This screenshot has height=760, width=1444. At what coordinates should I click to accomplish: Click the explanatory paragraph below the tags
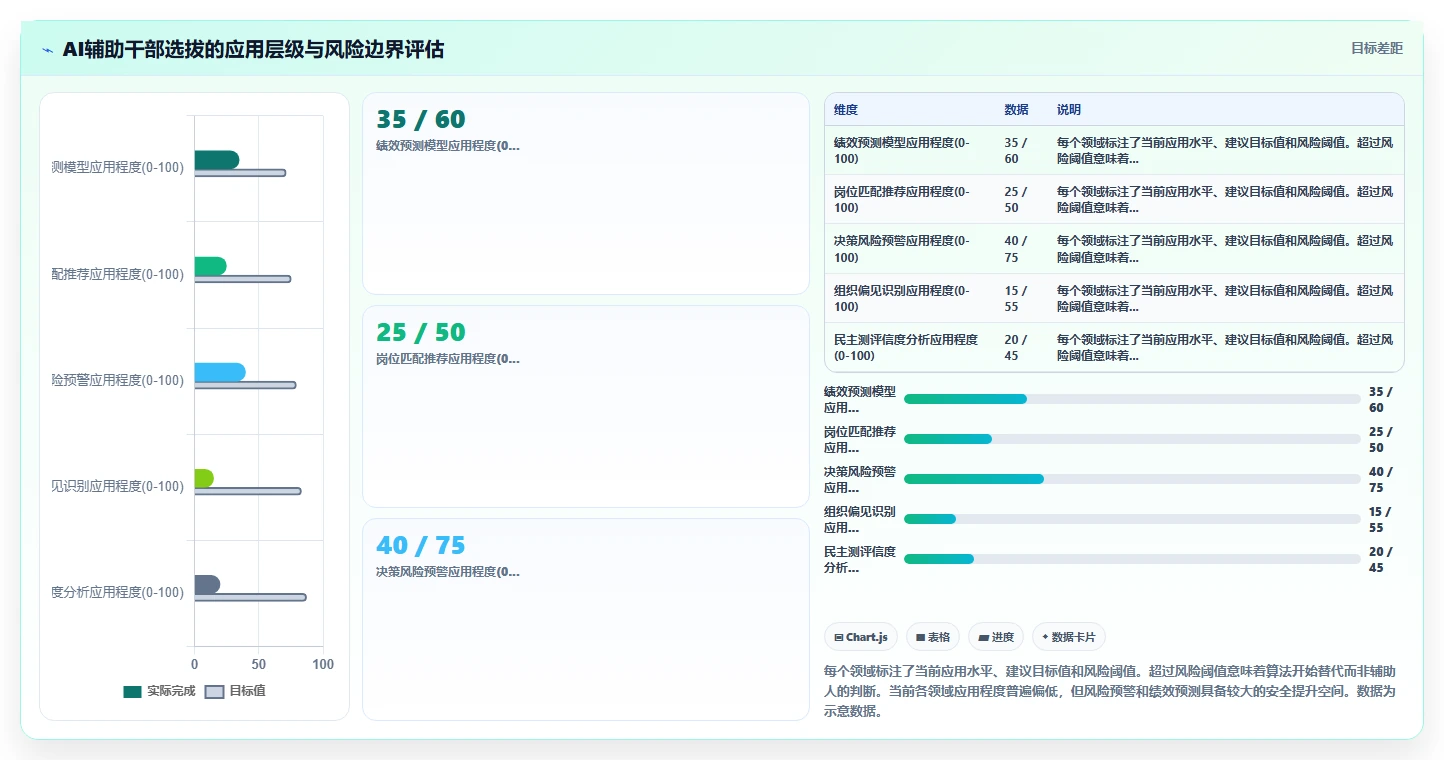point(1110,691)
